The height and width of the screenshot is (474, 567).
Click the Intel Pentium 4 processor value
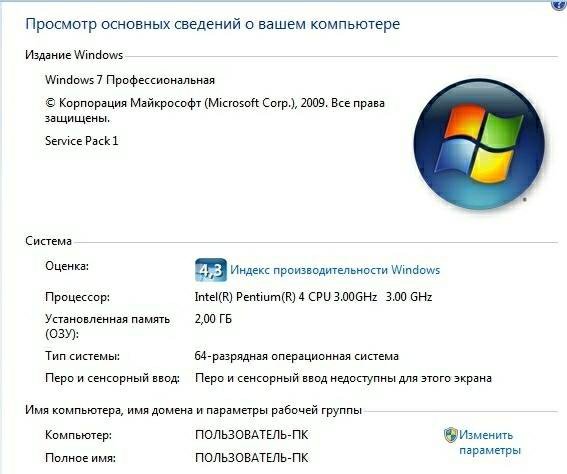click(x=313, y=297)
